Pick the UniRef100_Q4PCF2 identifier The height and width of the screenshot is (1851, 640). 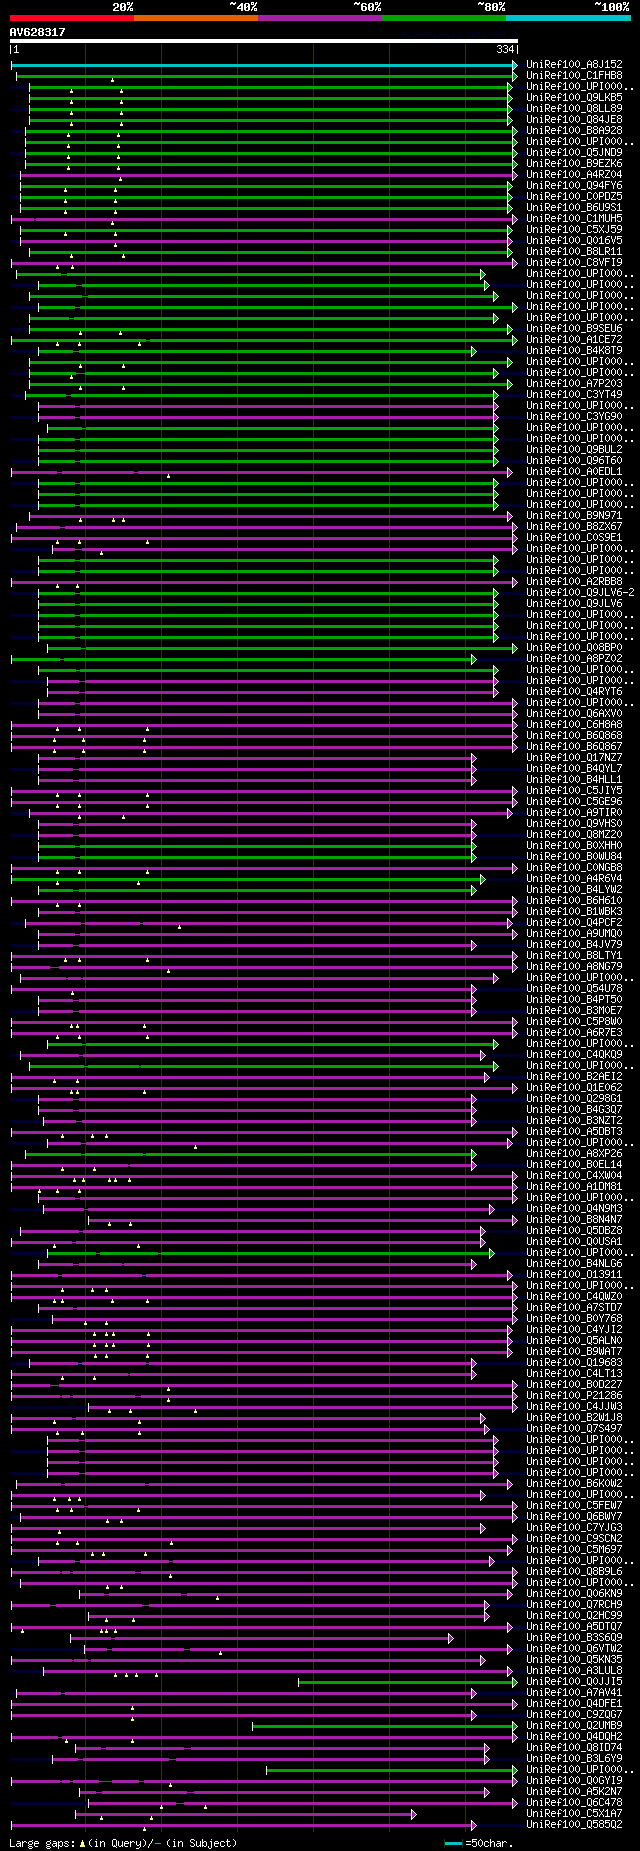coord(574,922)
